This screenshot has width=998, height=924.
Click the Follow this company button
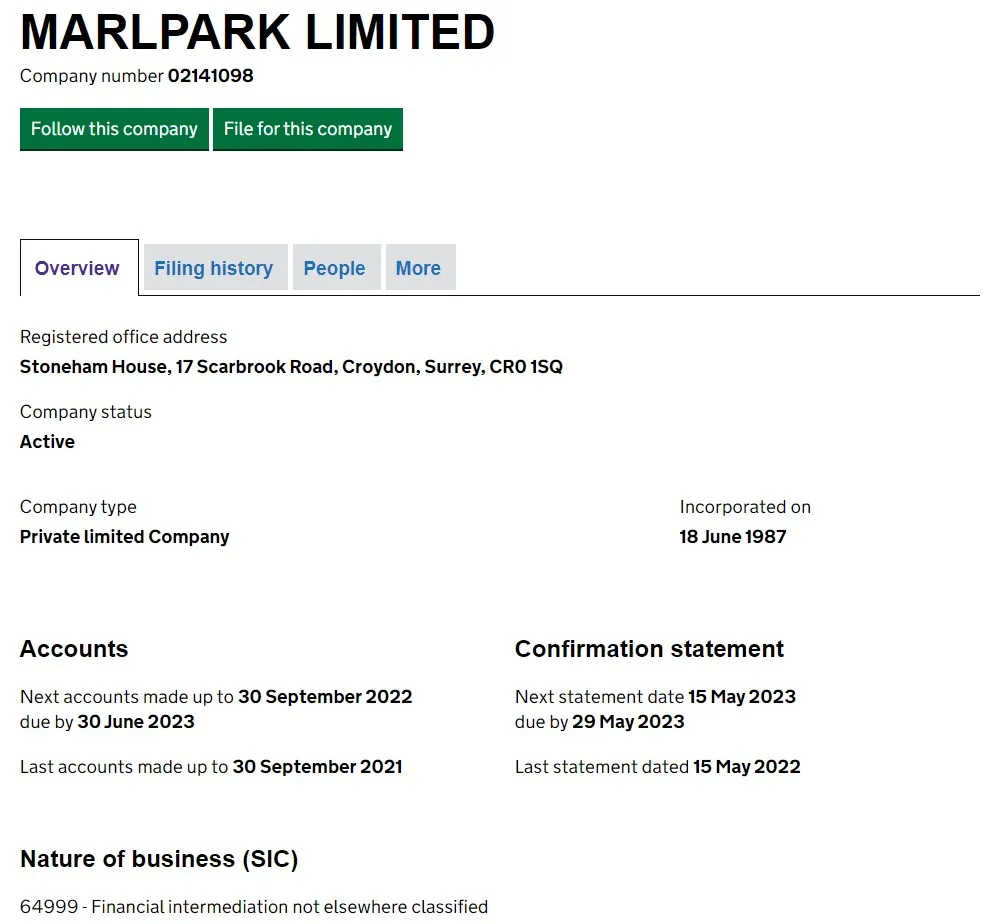point(114,129)
